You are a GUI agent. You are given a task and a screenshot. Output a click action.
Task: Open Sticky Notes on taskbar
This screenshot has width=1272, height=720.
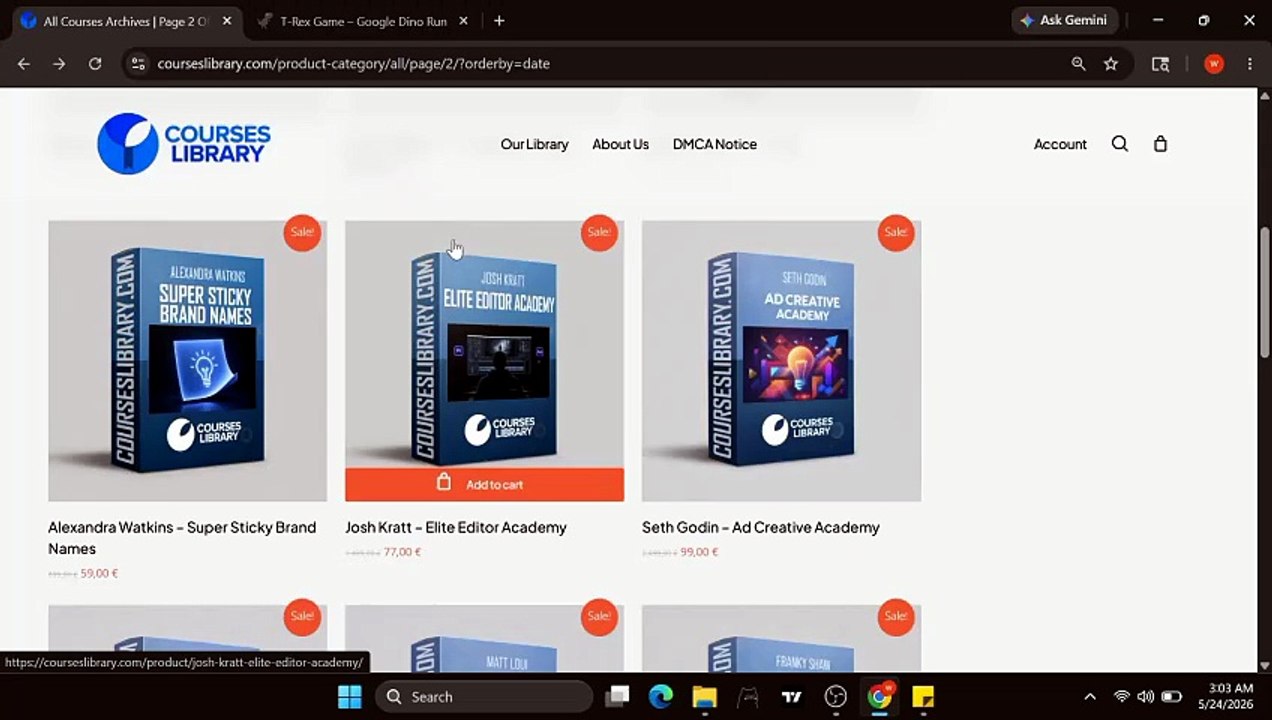[923, 697]
